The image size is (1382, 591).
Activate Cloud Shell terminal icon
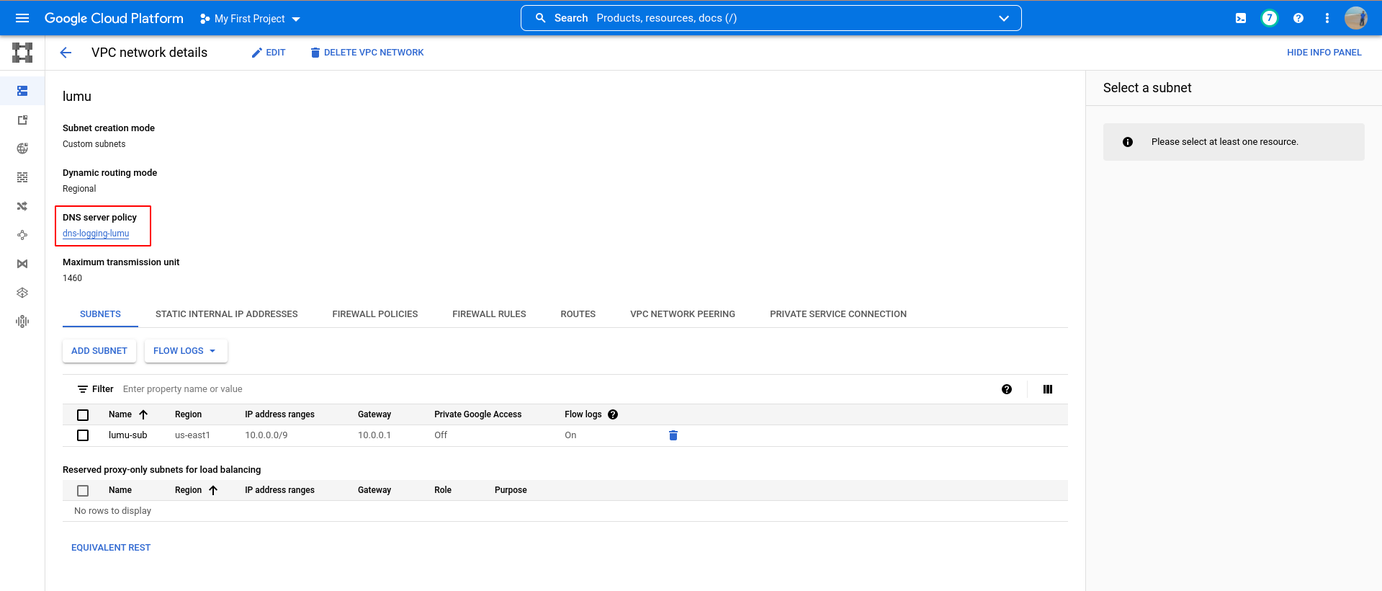(1240, 18)
